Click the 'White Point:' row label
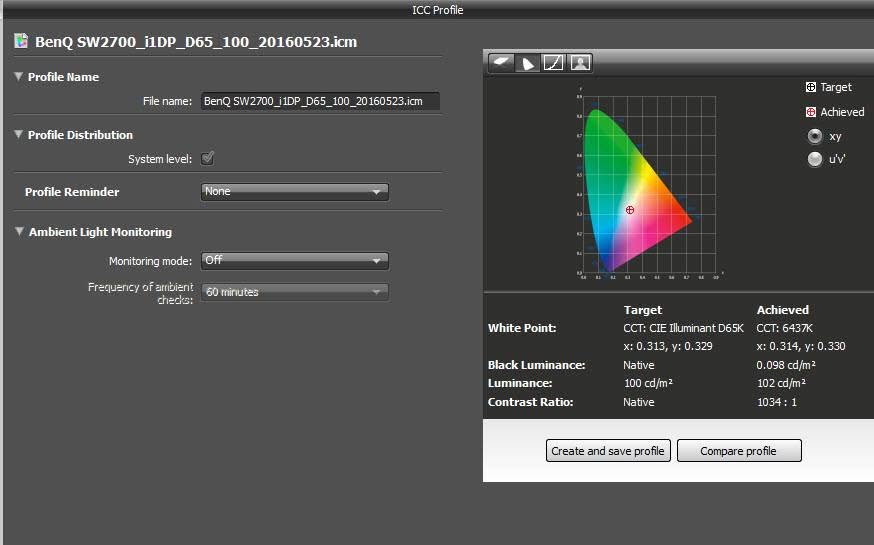Viewport: 874px width, 545px height. (x=522, y=328)
